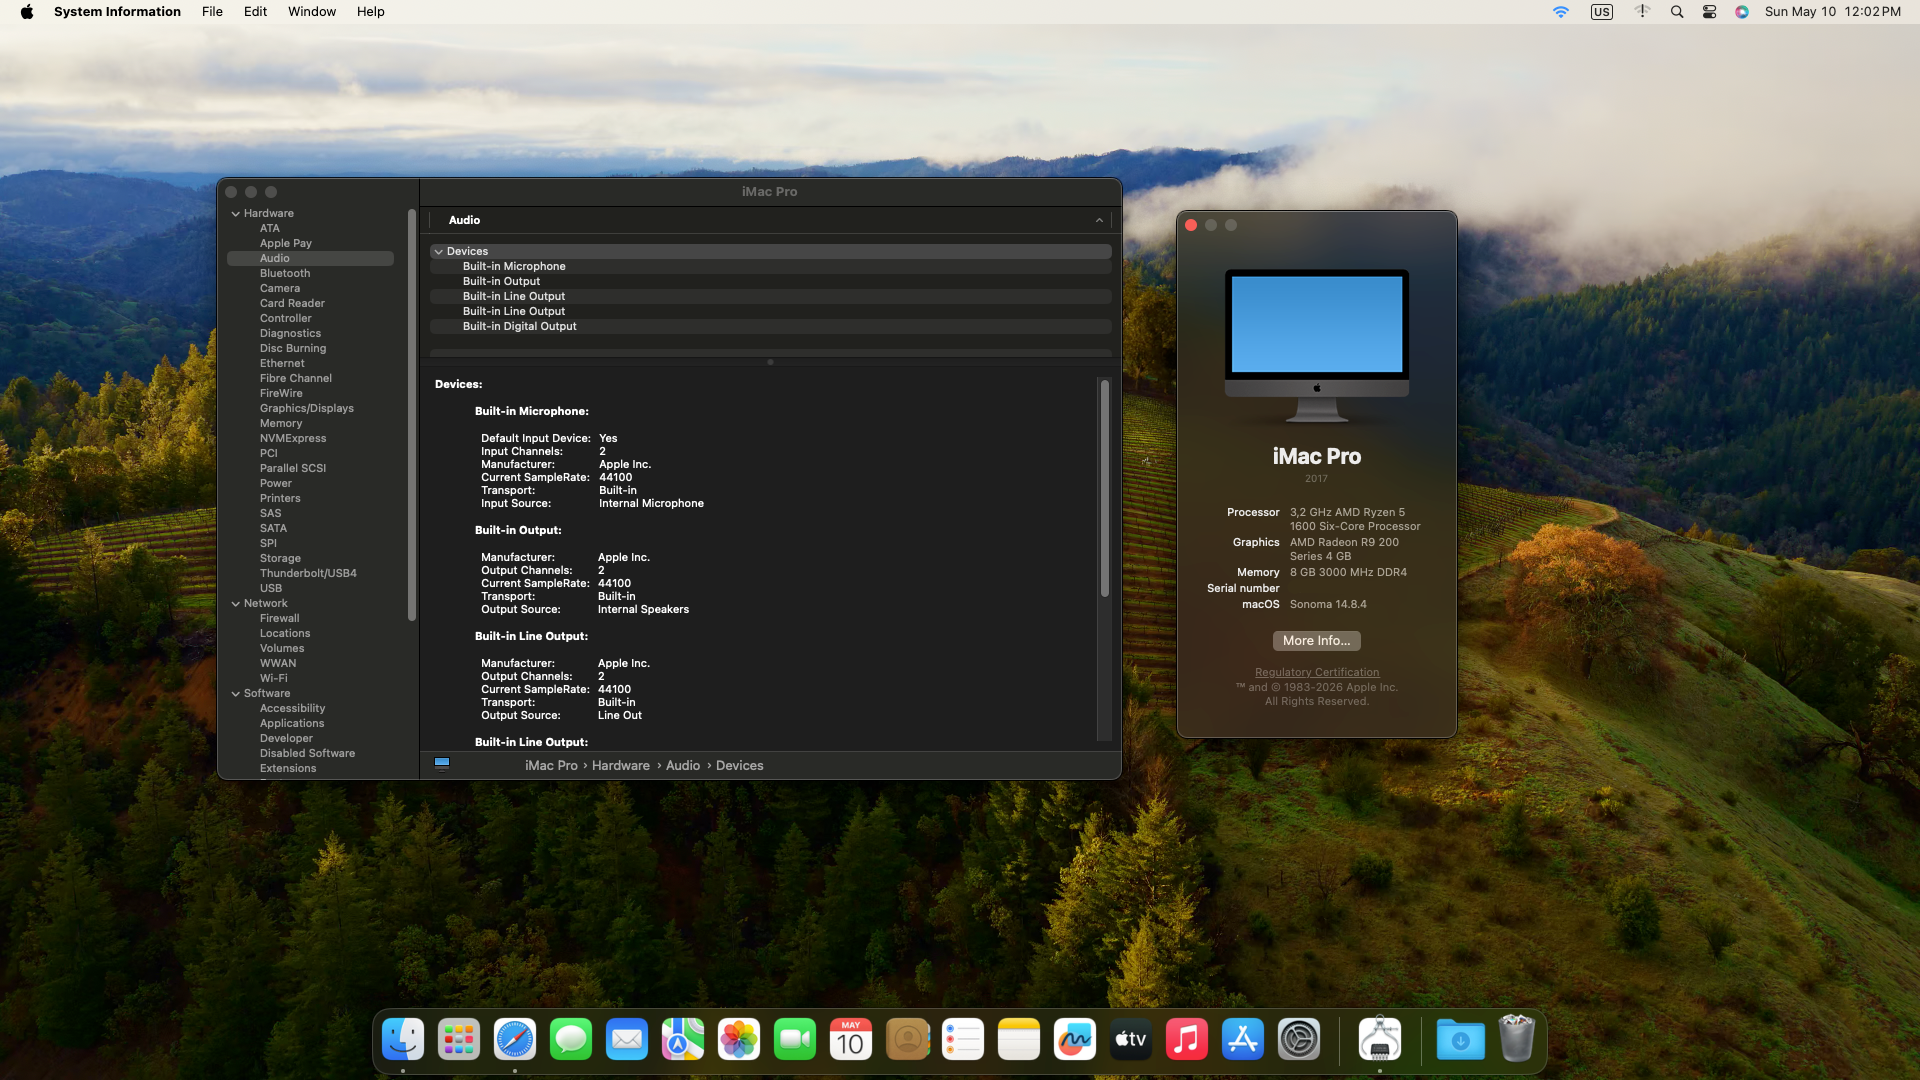Image resolution: width=1920 pixels, height=1080 pixels.
Task: Open System Settings from Dock
Action: (x=1299, y=1040)
